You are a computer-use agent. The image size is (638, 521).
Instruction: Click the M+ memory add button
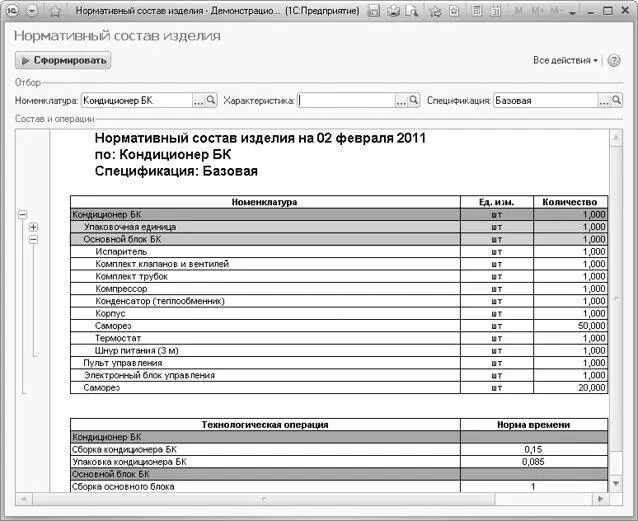point(537,11)
